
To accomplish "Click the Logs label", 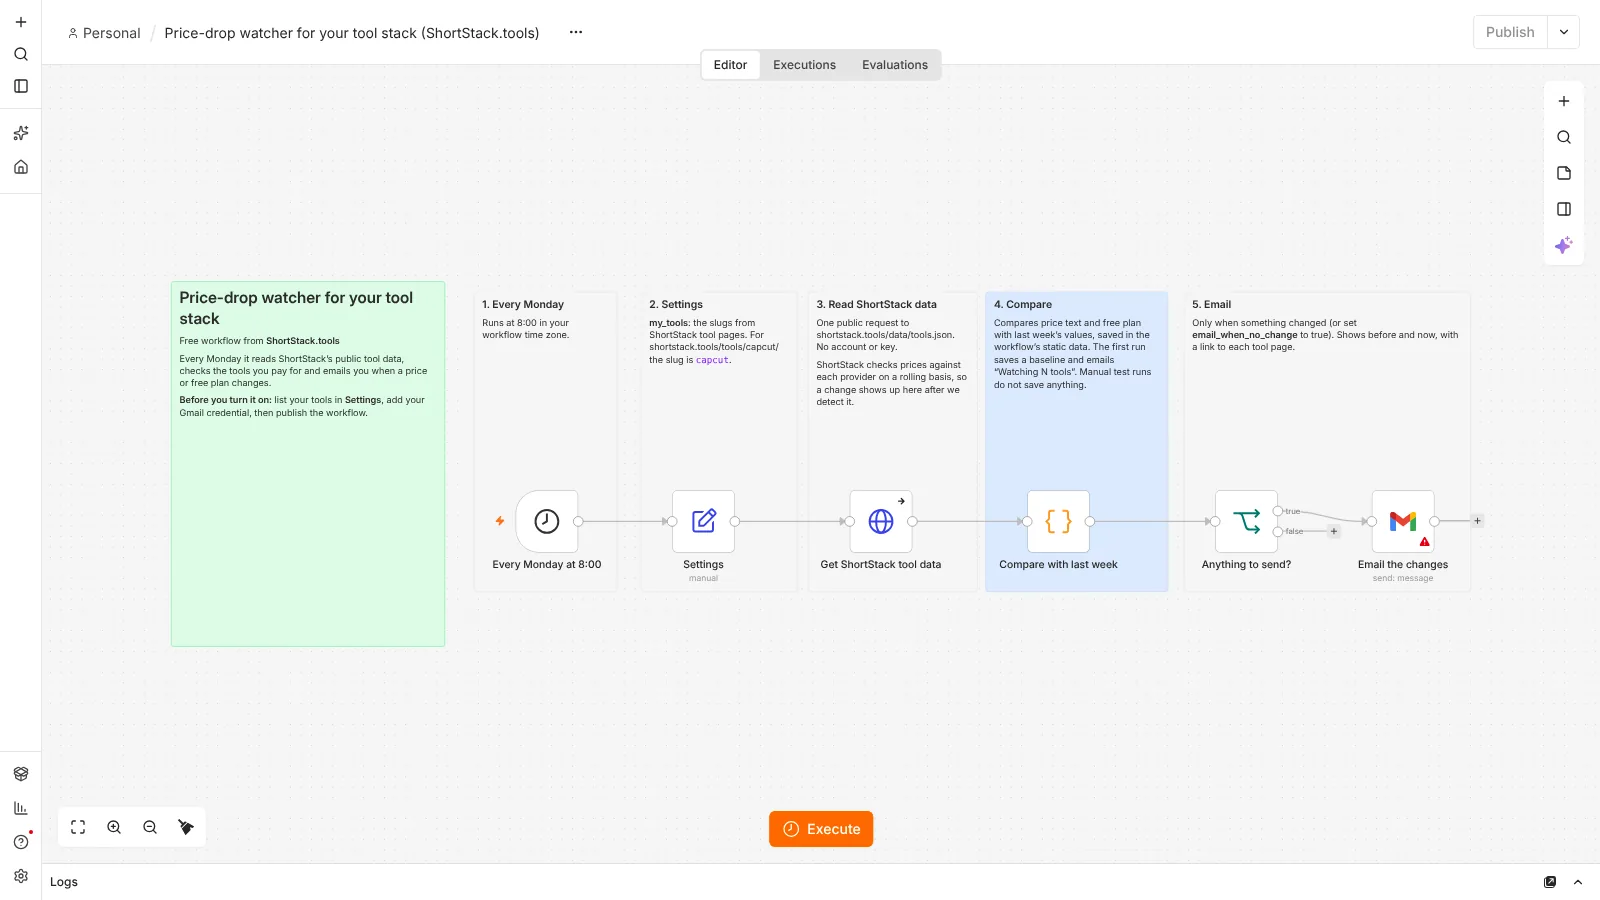I will [x=64, y=882].
